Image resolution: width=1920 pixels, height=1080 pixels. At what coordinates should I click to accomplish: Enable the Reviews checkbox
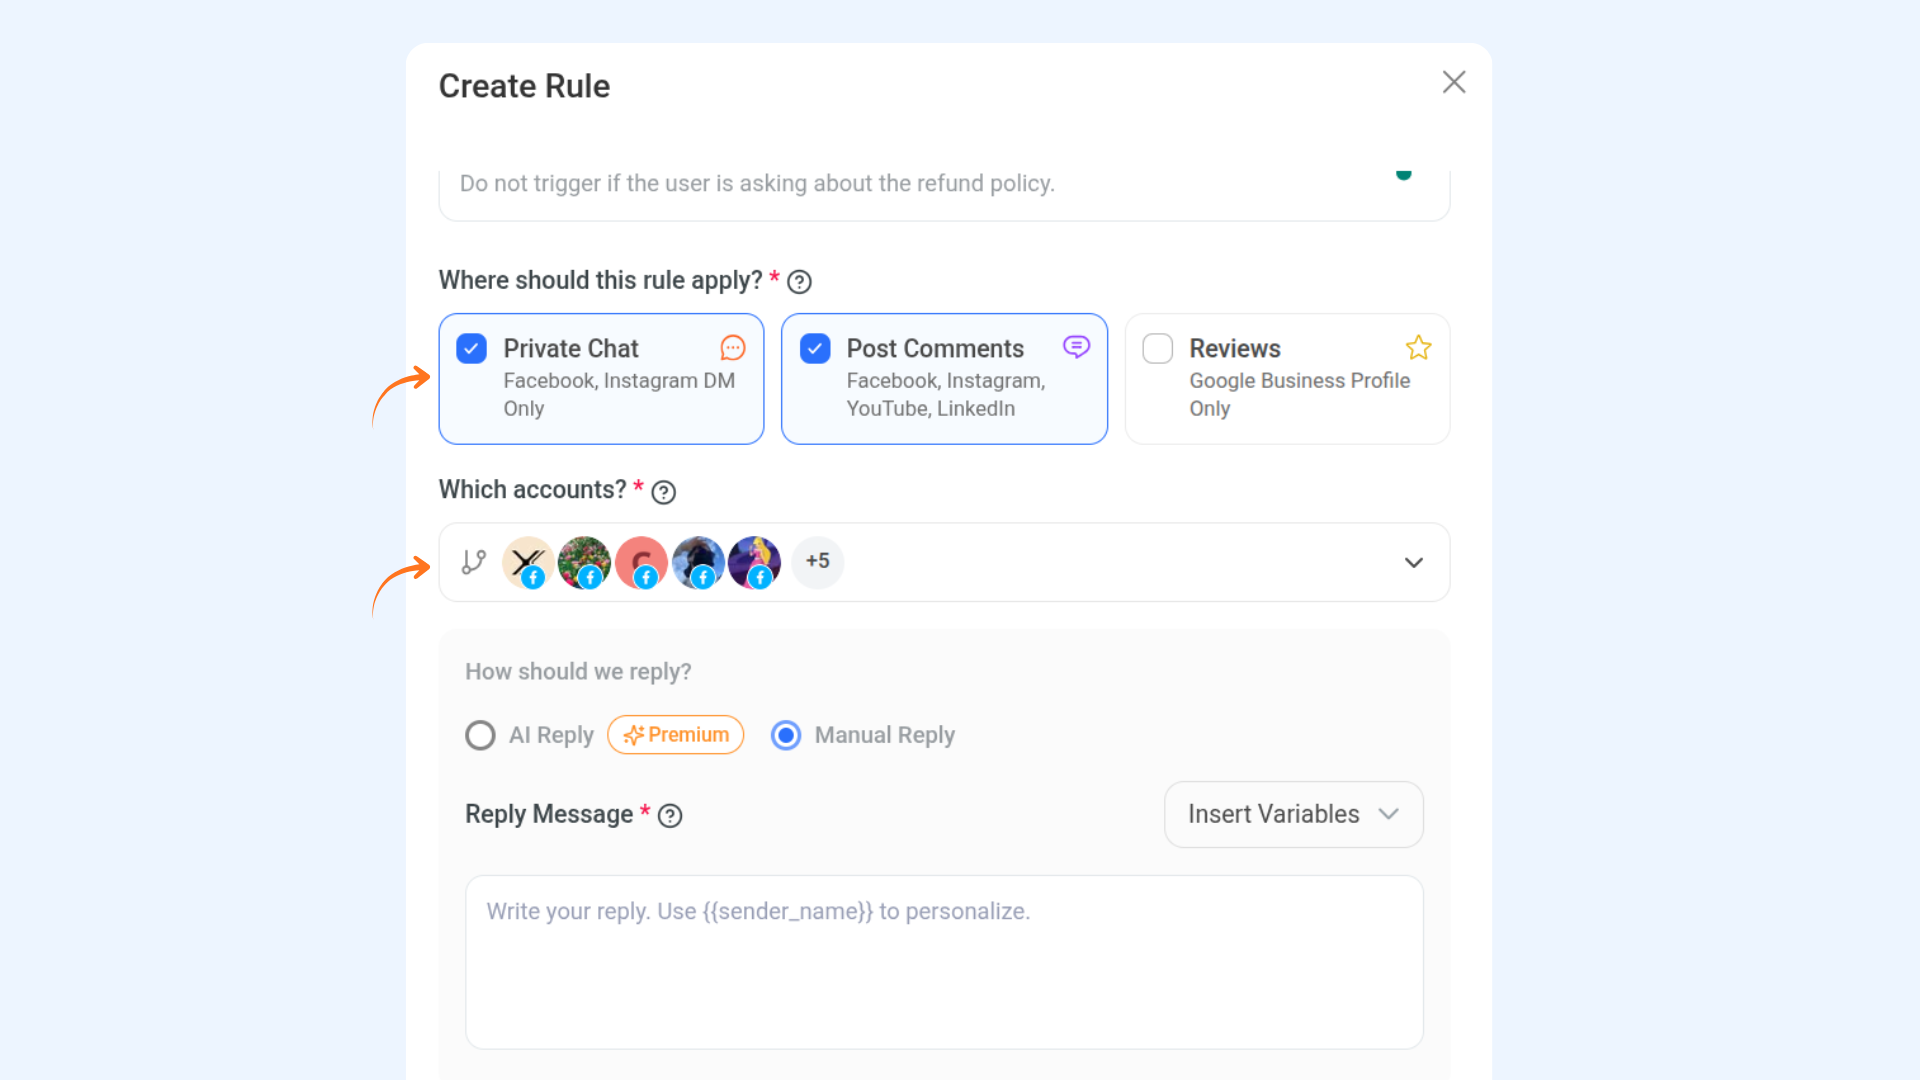pos(1158,348)
